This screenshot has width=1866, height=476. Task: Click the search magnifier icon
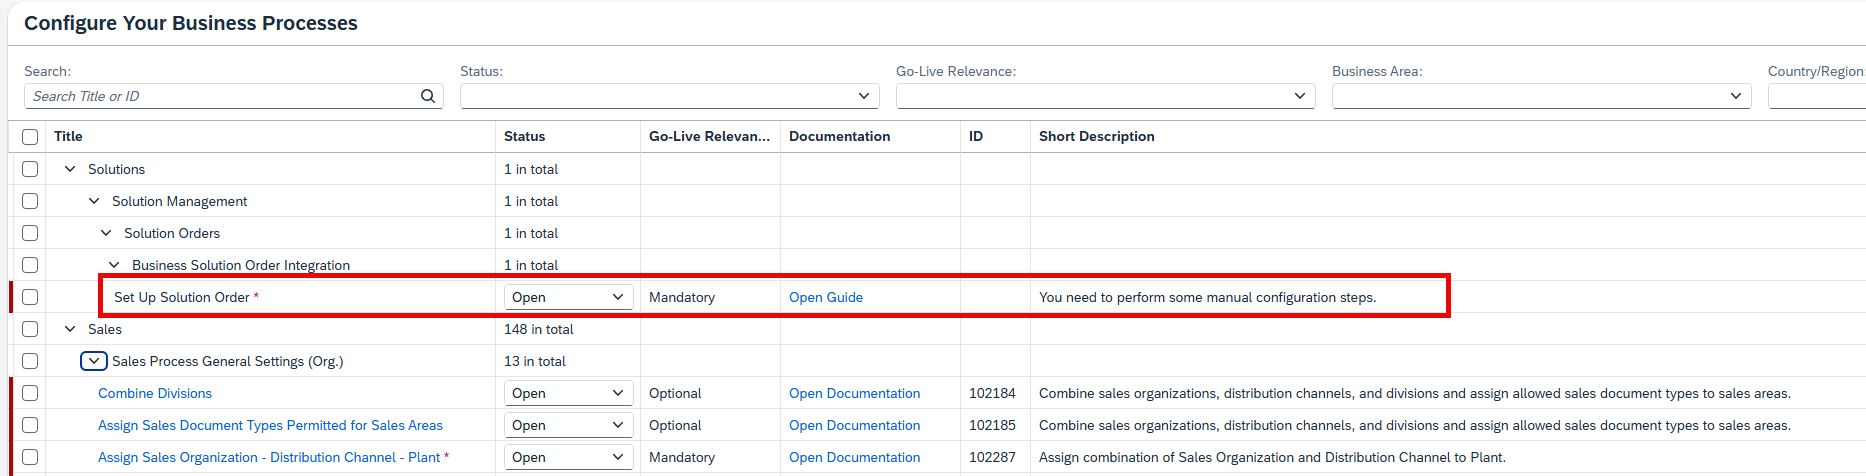(428, 96)
